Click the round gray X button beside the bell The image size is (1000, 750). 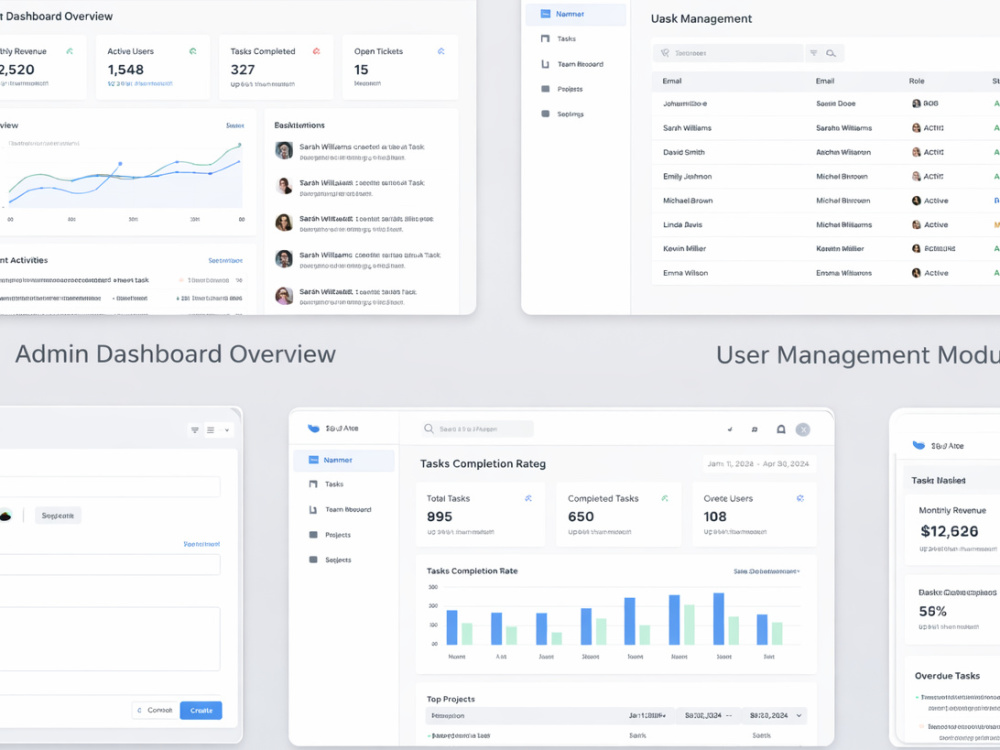point(803,429)
